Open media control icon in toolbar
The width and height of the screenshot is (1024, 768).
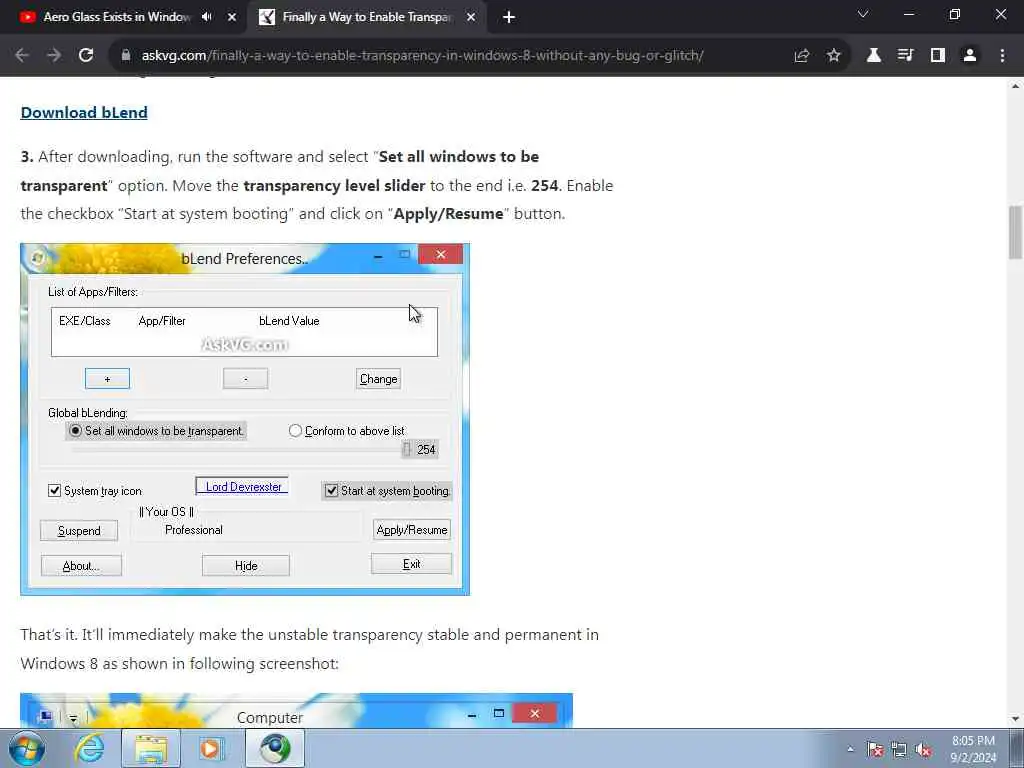(906, 56)
